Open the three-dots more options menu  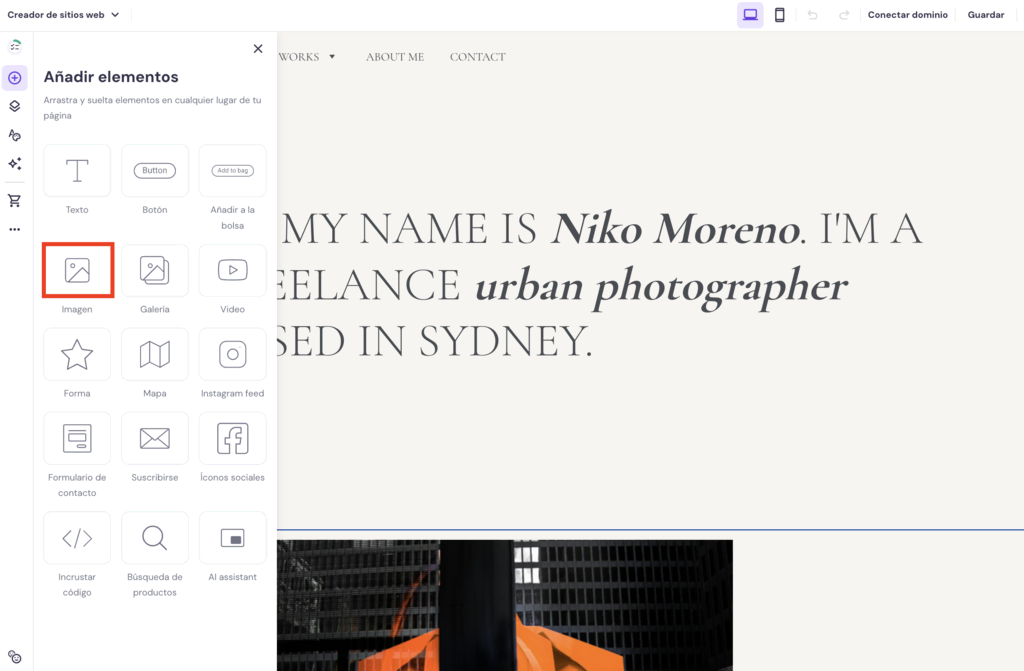pos(15,229)
